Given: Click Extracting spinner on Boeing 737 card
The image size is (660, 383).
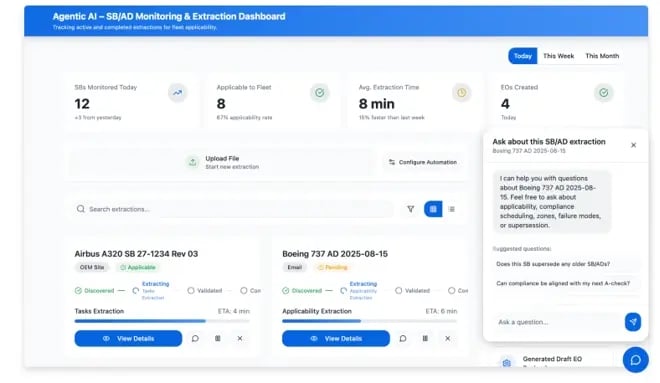Looking at the screenshot, I should (x=343, y=291).
